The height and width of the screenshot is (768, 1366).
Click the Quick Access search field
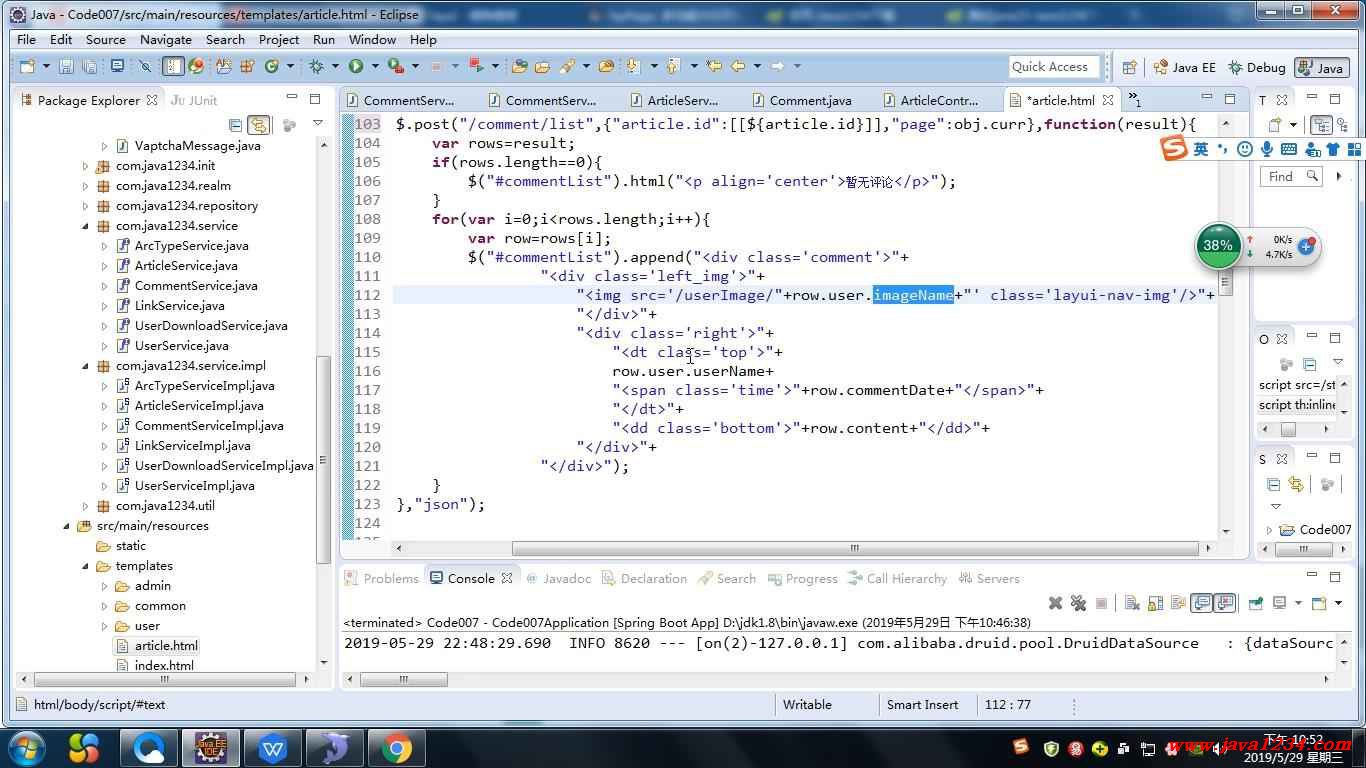click(1054, 67)
